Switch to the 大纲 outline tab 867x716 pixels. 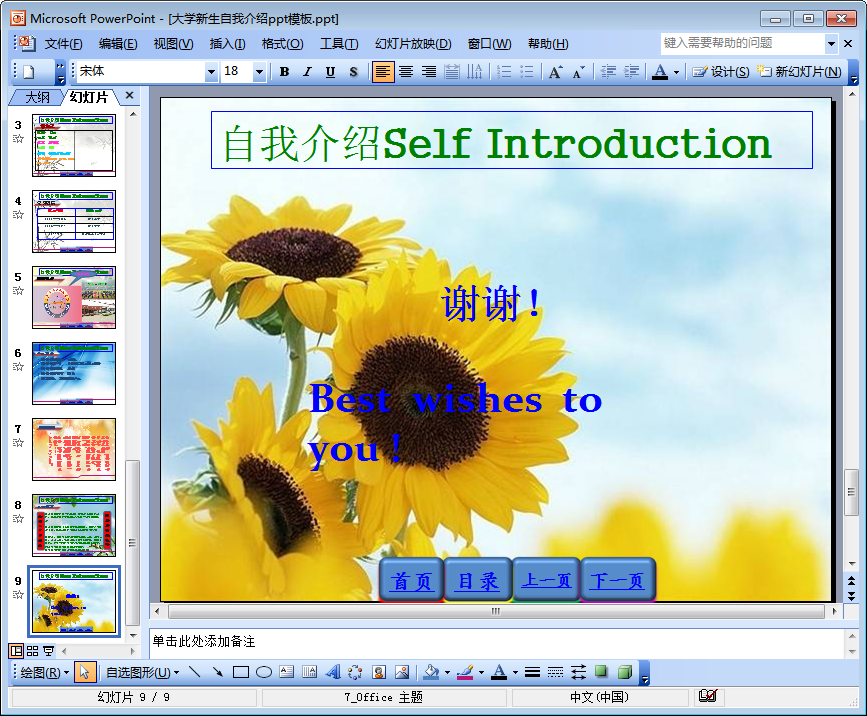[x=37, y=97]
